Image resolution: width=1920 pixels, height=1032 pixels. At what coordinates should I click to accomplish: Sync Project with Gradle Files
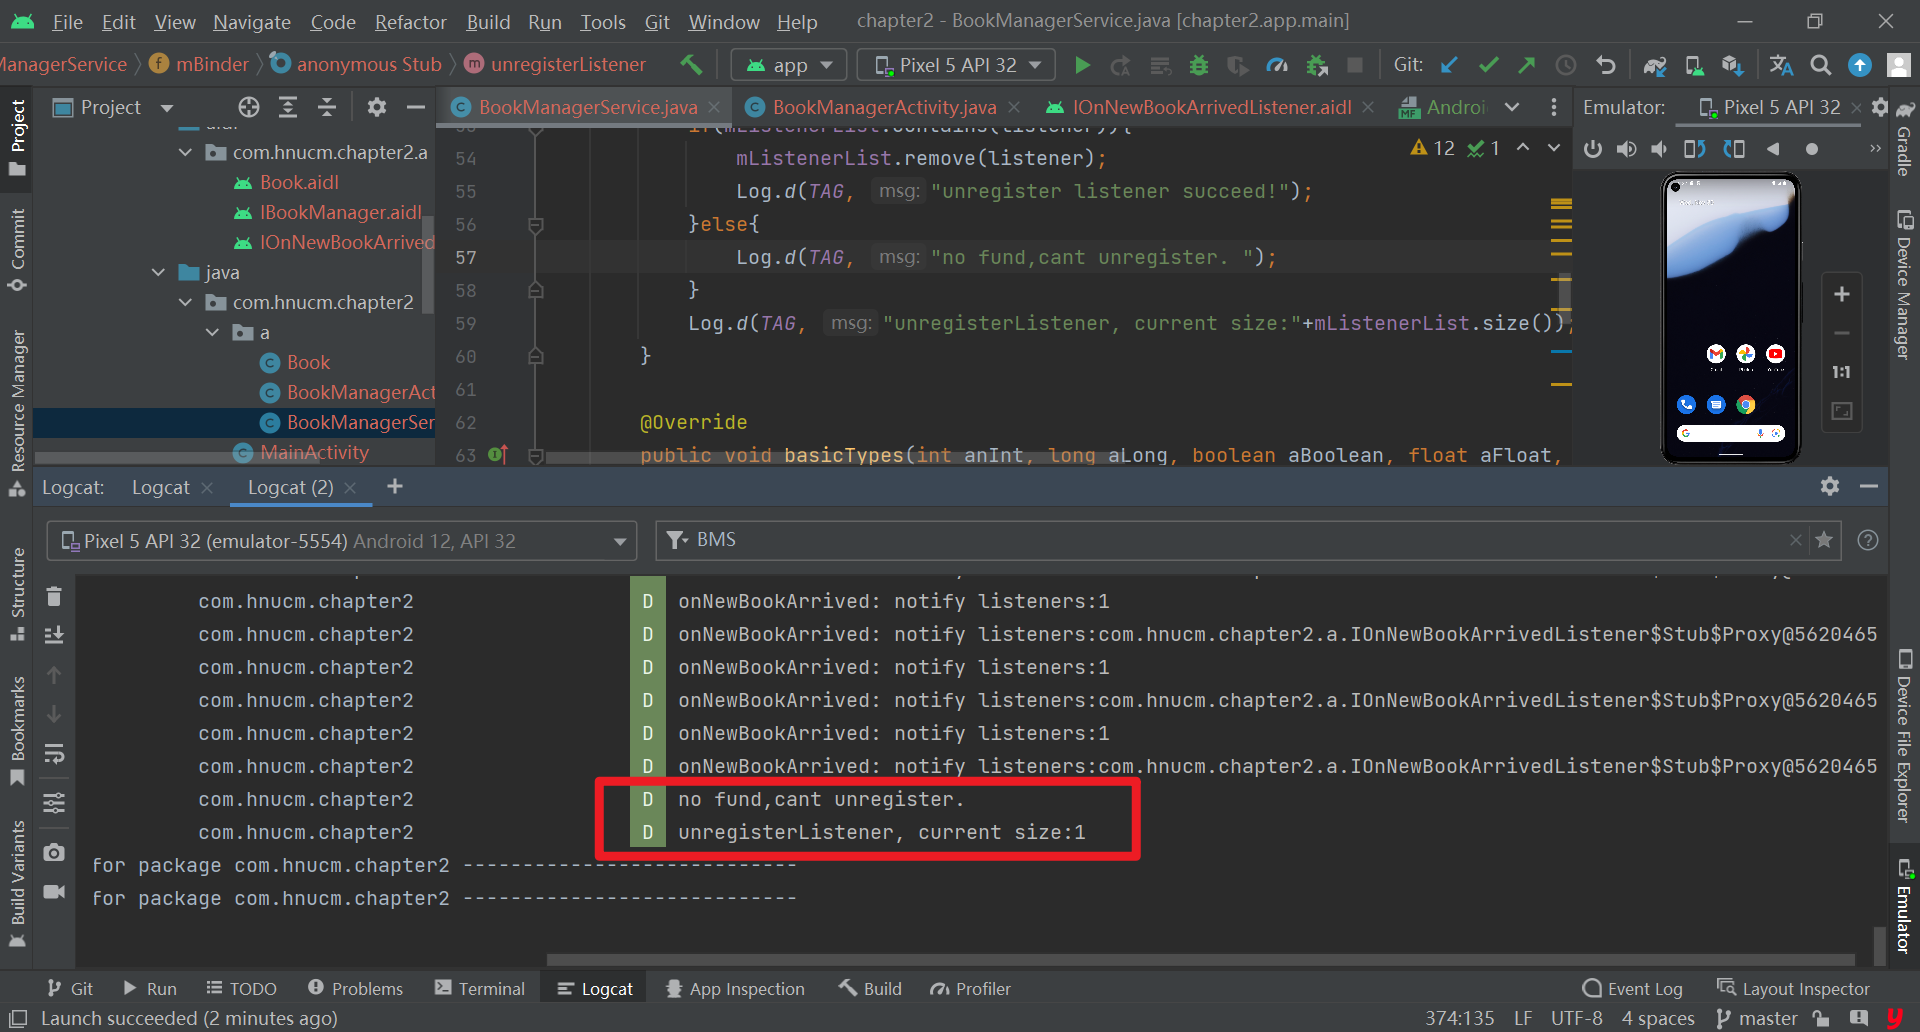(x=1655, y=65)
